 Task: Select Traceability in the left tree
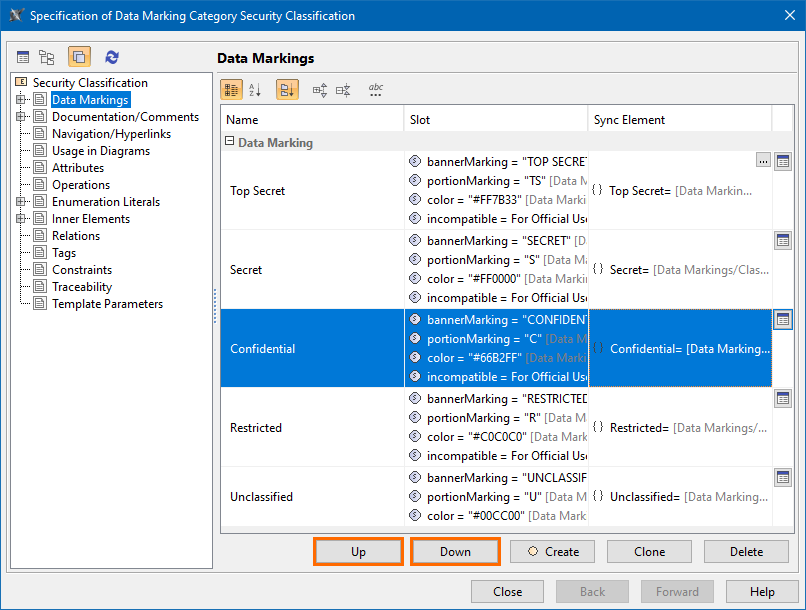click(x=82, y=287)
